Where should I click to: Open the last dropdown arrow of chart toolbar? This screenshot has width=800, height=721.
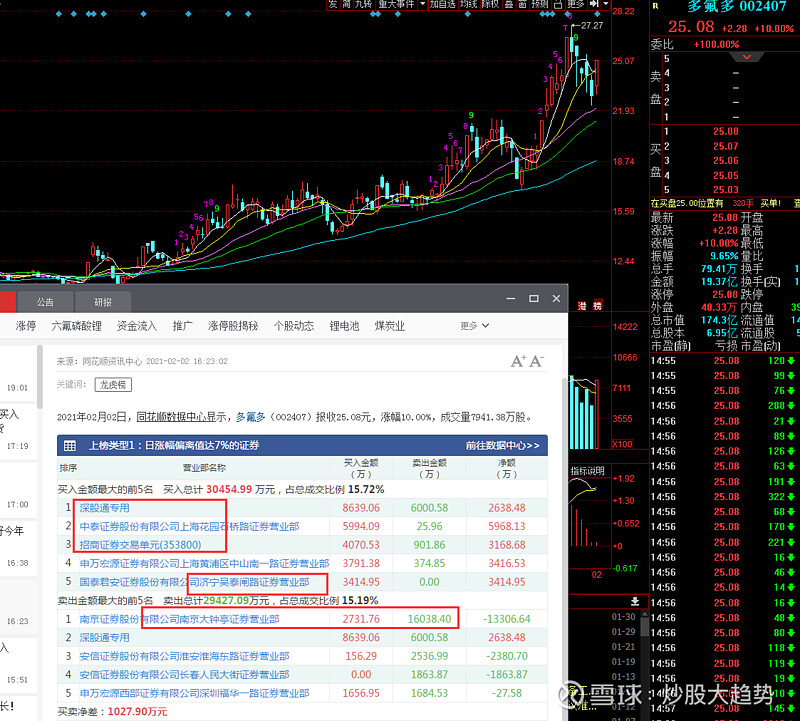click(606, 4)
